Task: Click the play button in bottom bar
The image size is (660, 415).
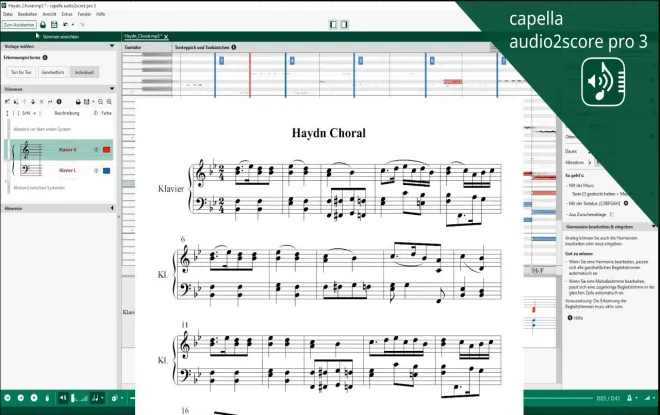Action: pos(34,398)
